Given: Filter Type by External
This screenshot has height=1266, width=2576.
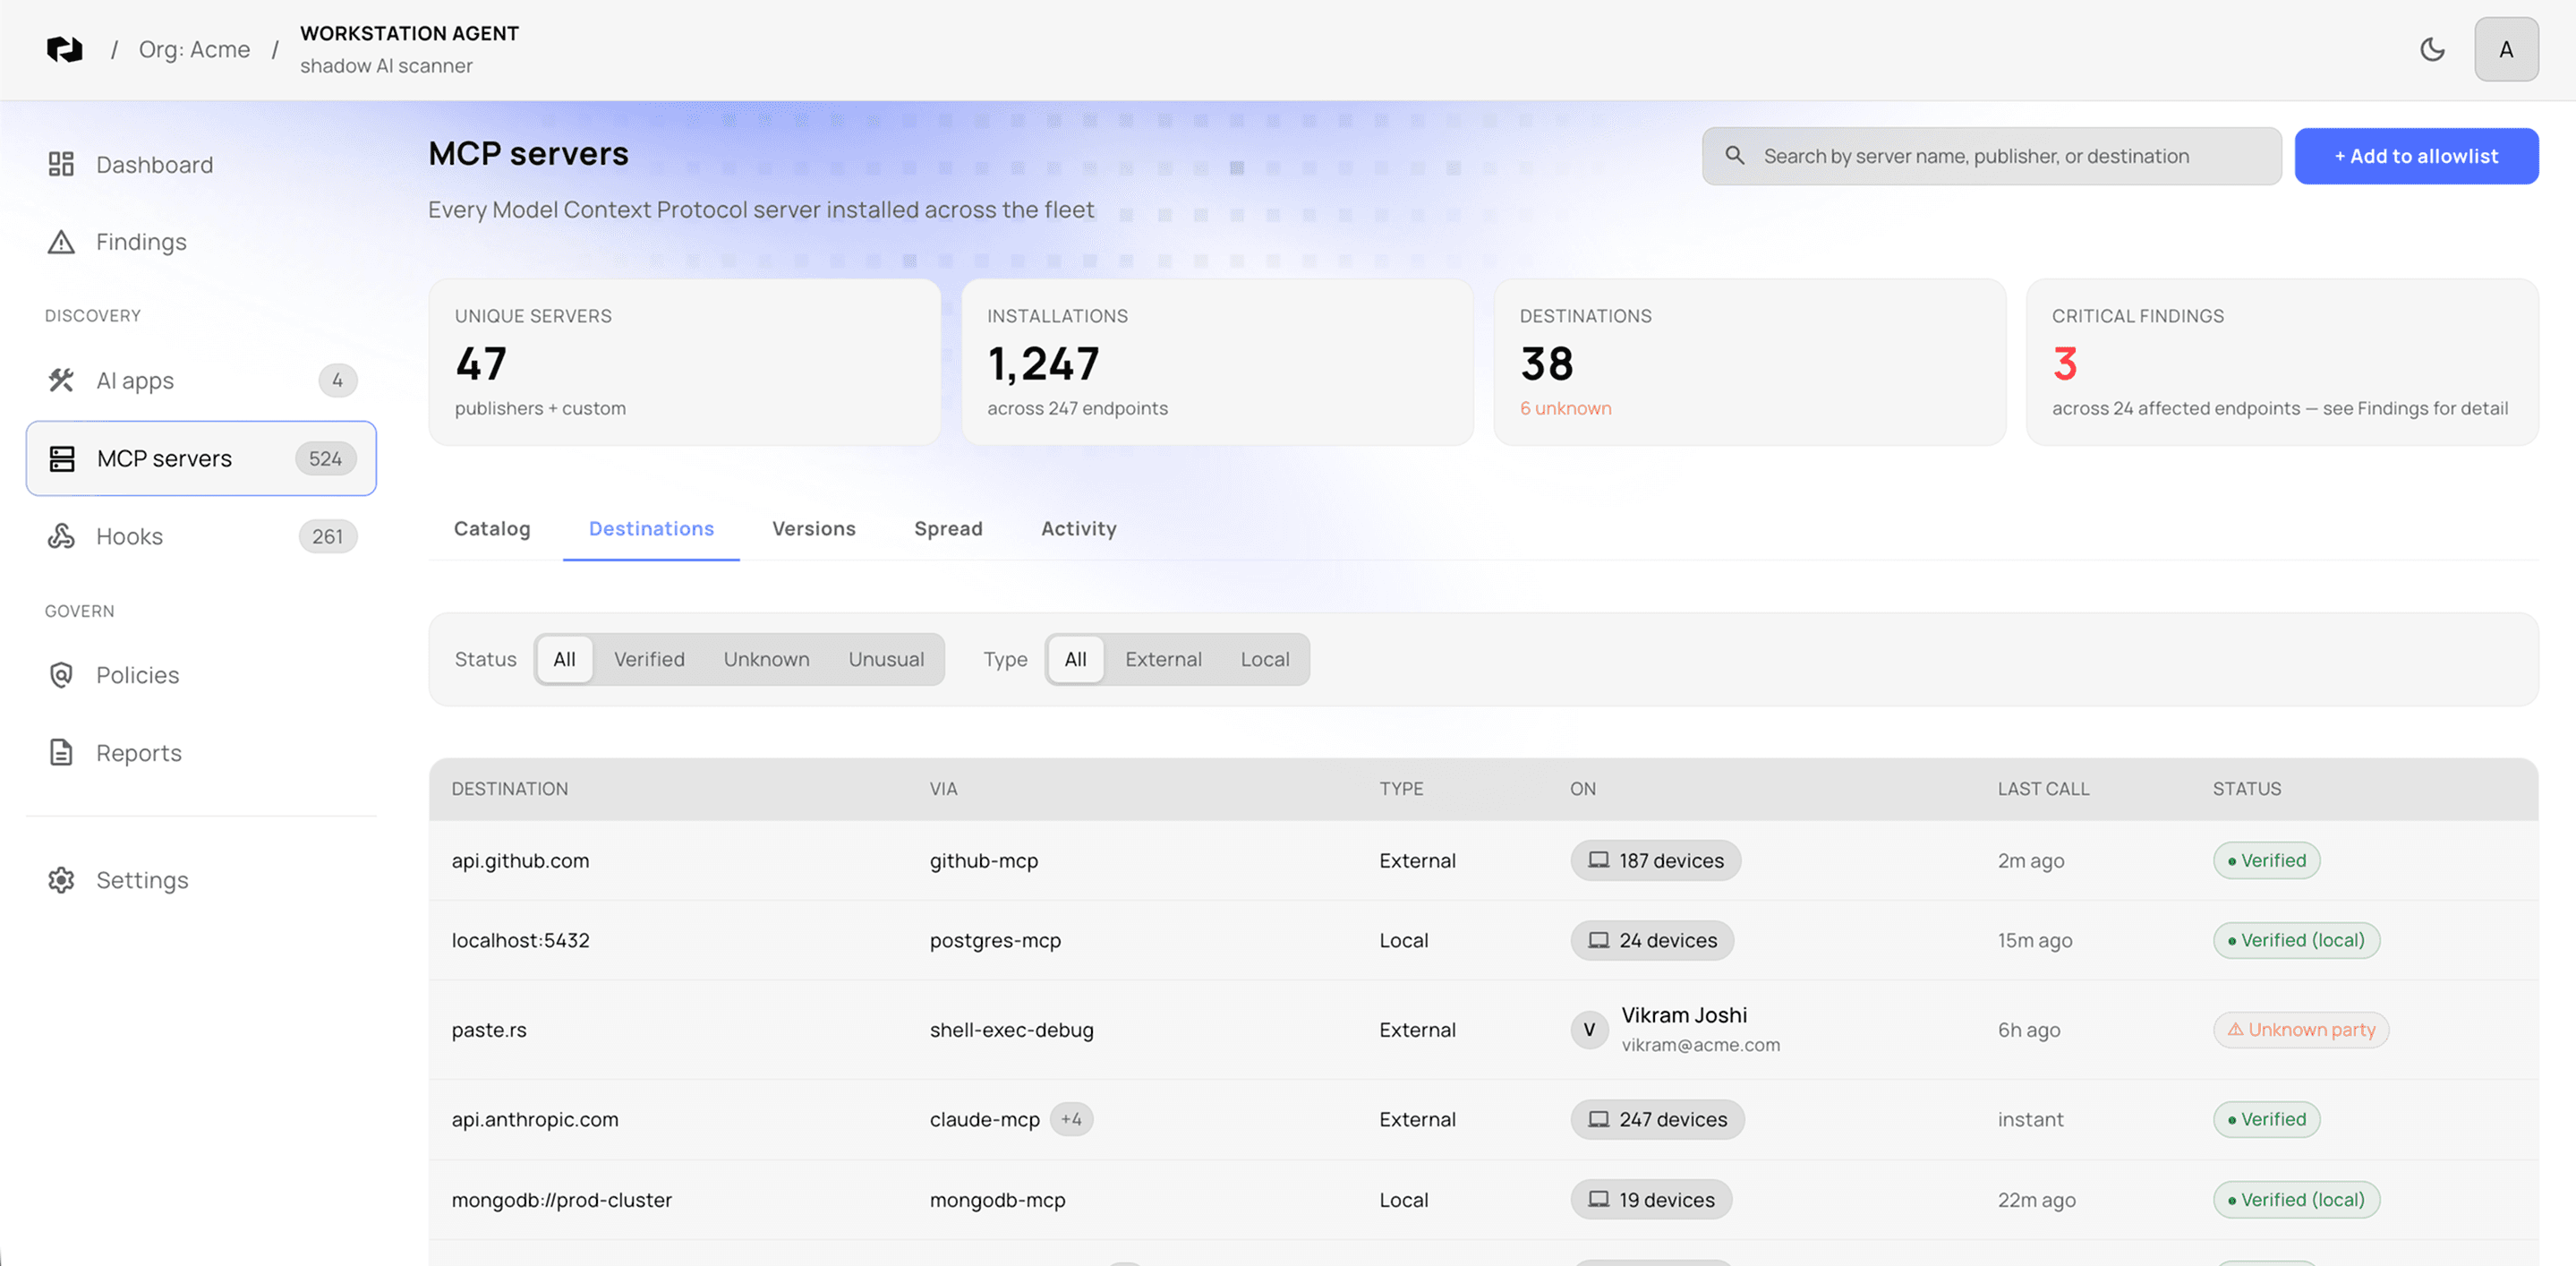Looking at the screenshot, I should pyautogui.click(x=1163, y=659).
